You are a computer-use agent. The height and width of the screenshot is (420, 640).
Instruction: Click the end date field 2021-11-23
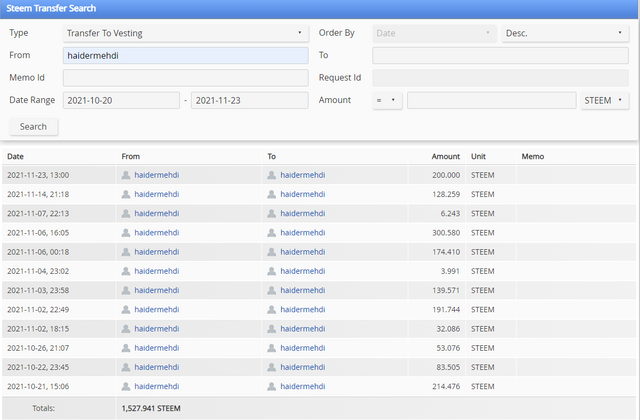[x=249, y=100]
